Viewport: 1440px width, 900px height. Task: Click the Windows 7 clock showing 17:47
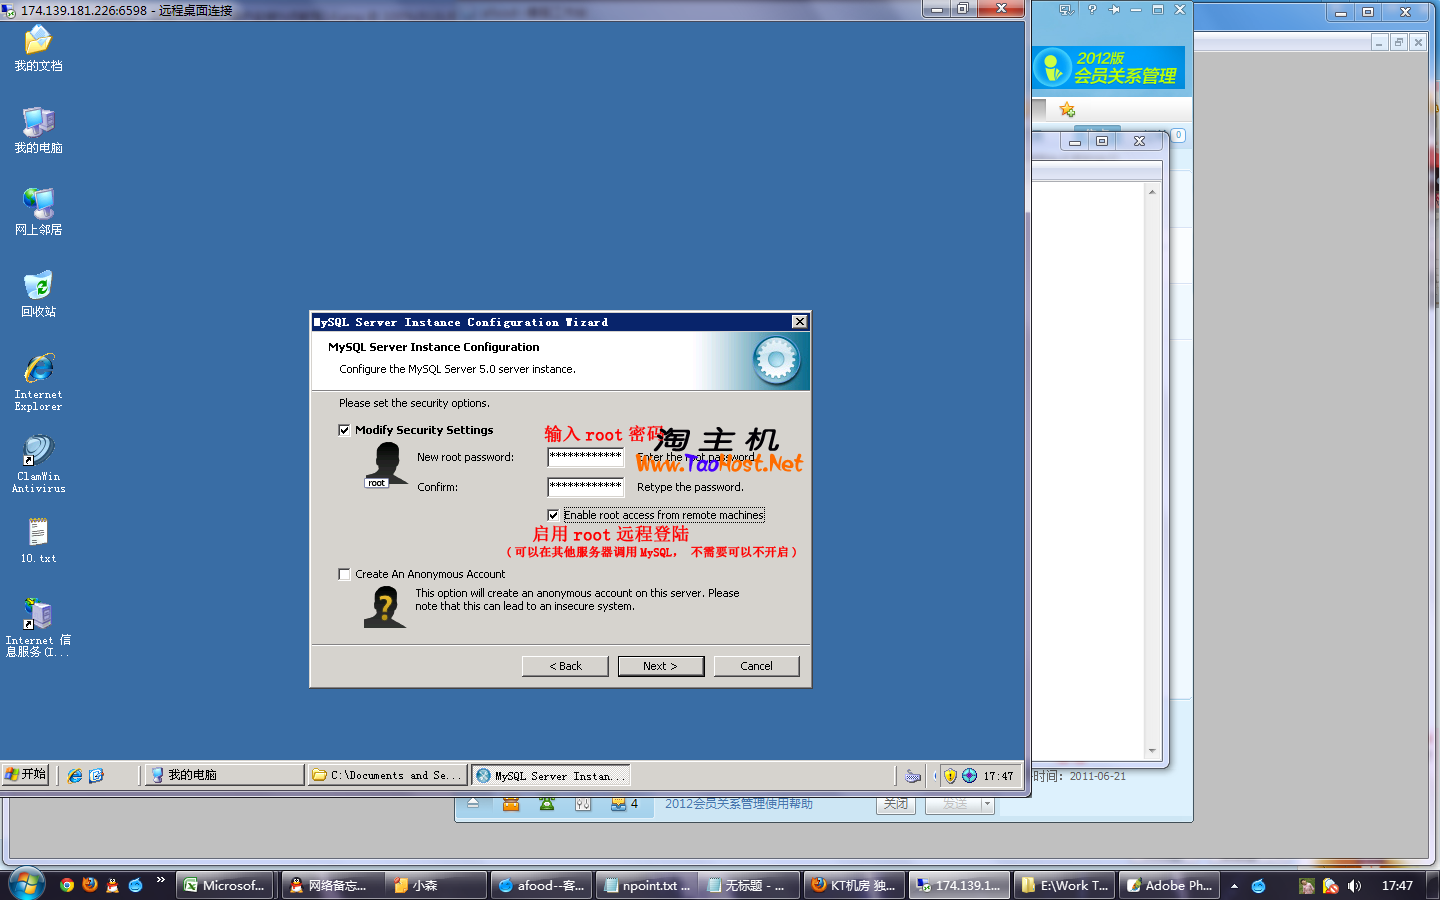coord(1397,886)
